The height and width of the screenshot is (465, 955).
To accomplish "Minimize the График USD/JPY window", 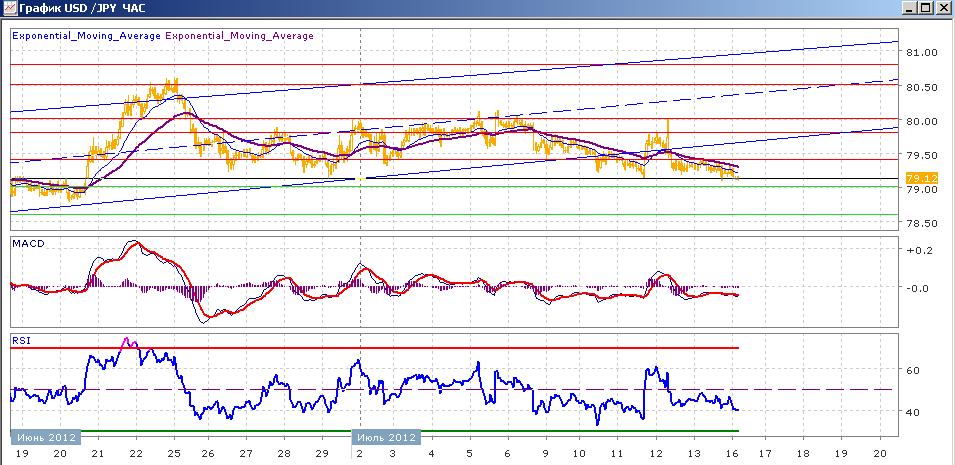I will (x=909, y=9).
